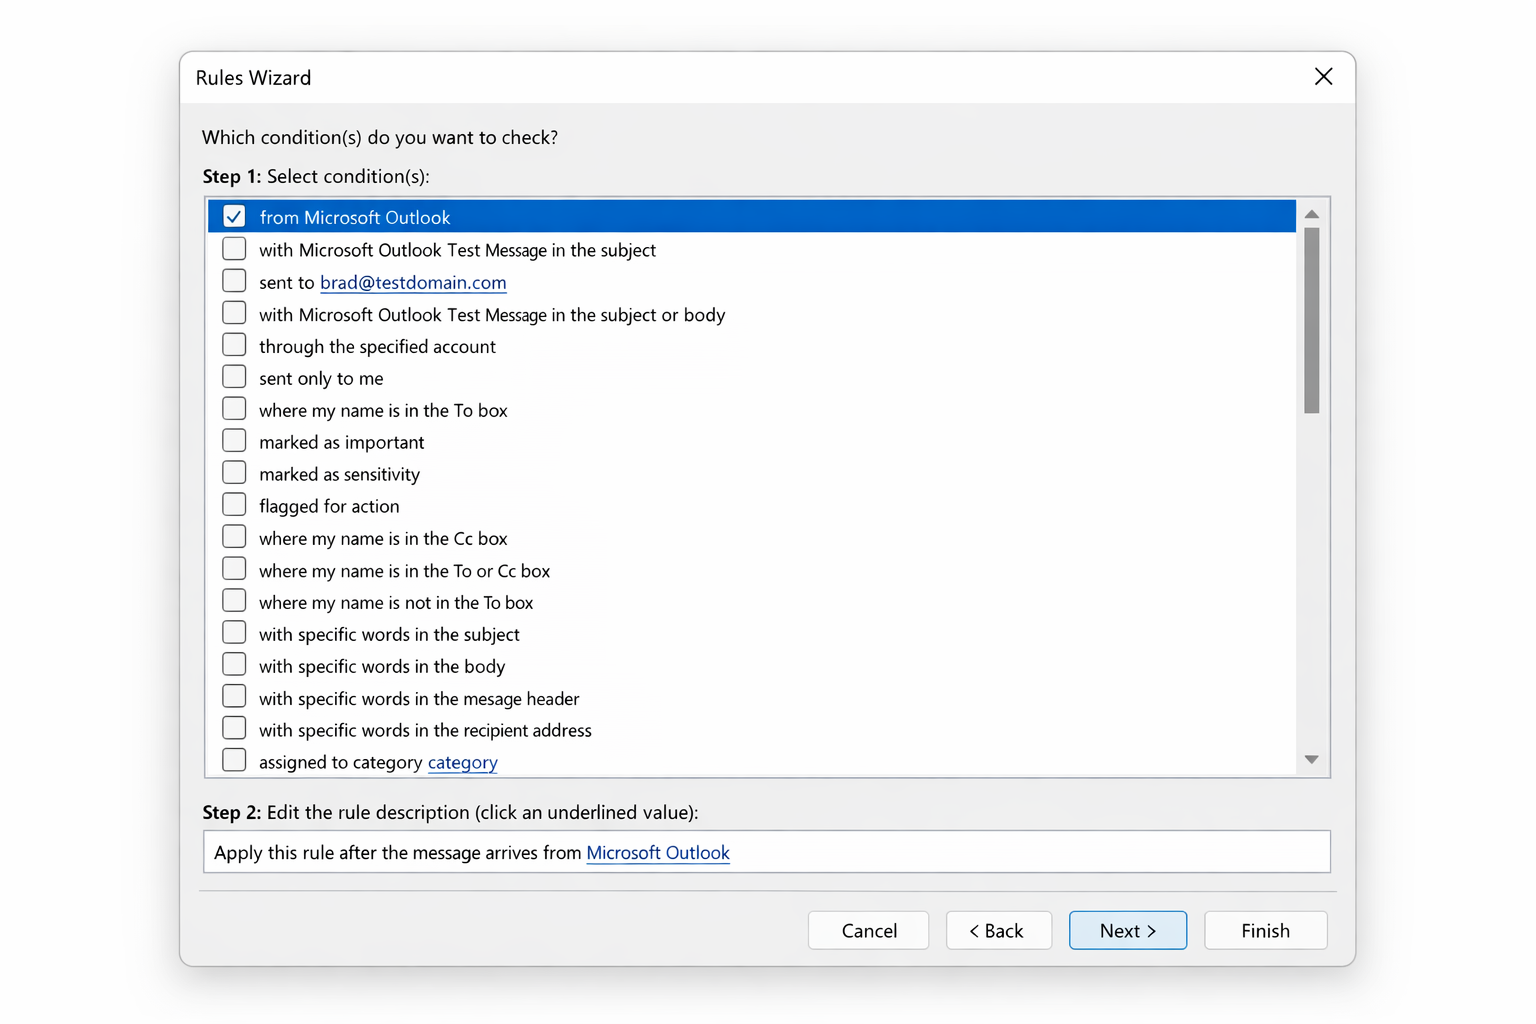Open the brad@testdomain.com link

[412, 282]
